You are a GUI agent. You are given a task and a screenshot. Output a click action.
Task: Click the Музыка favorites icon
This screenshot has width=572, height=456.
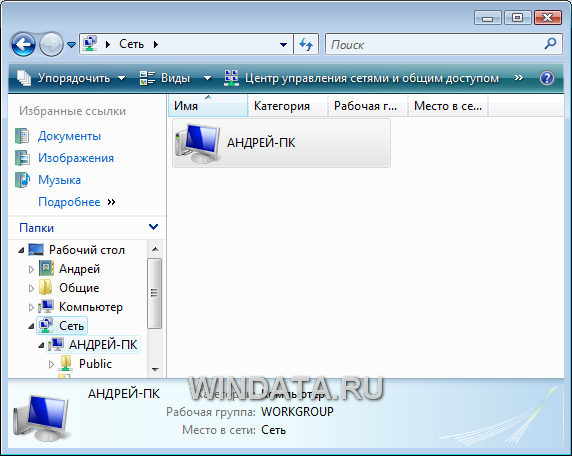tap(22, 180)
